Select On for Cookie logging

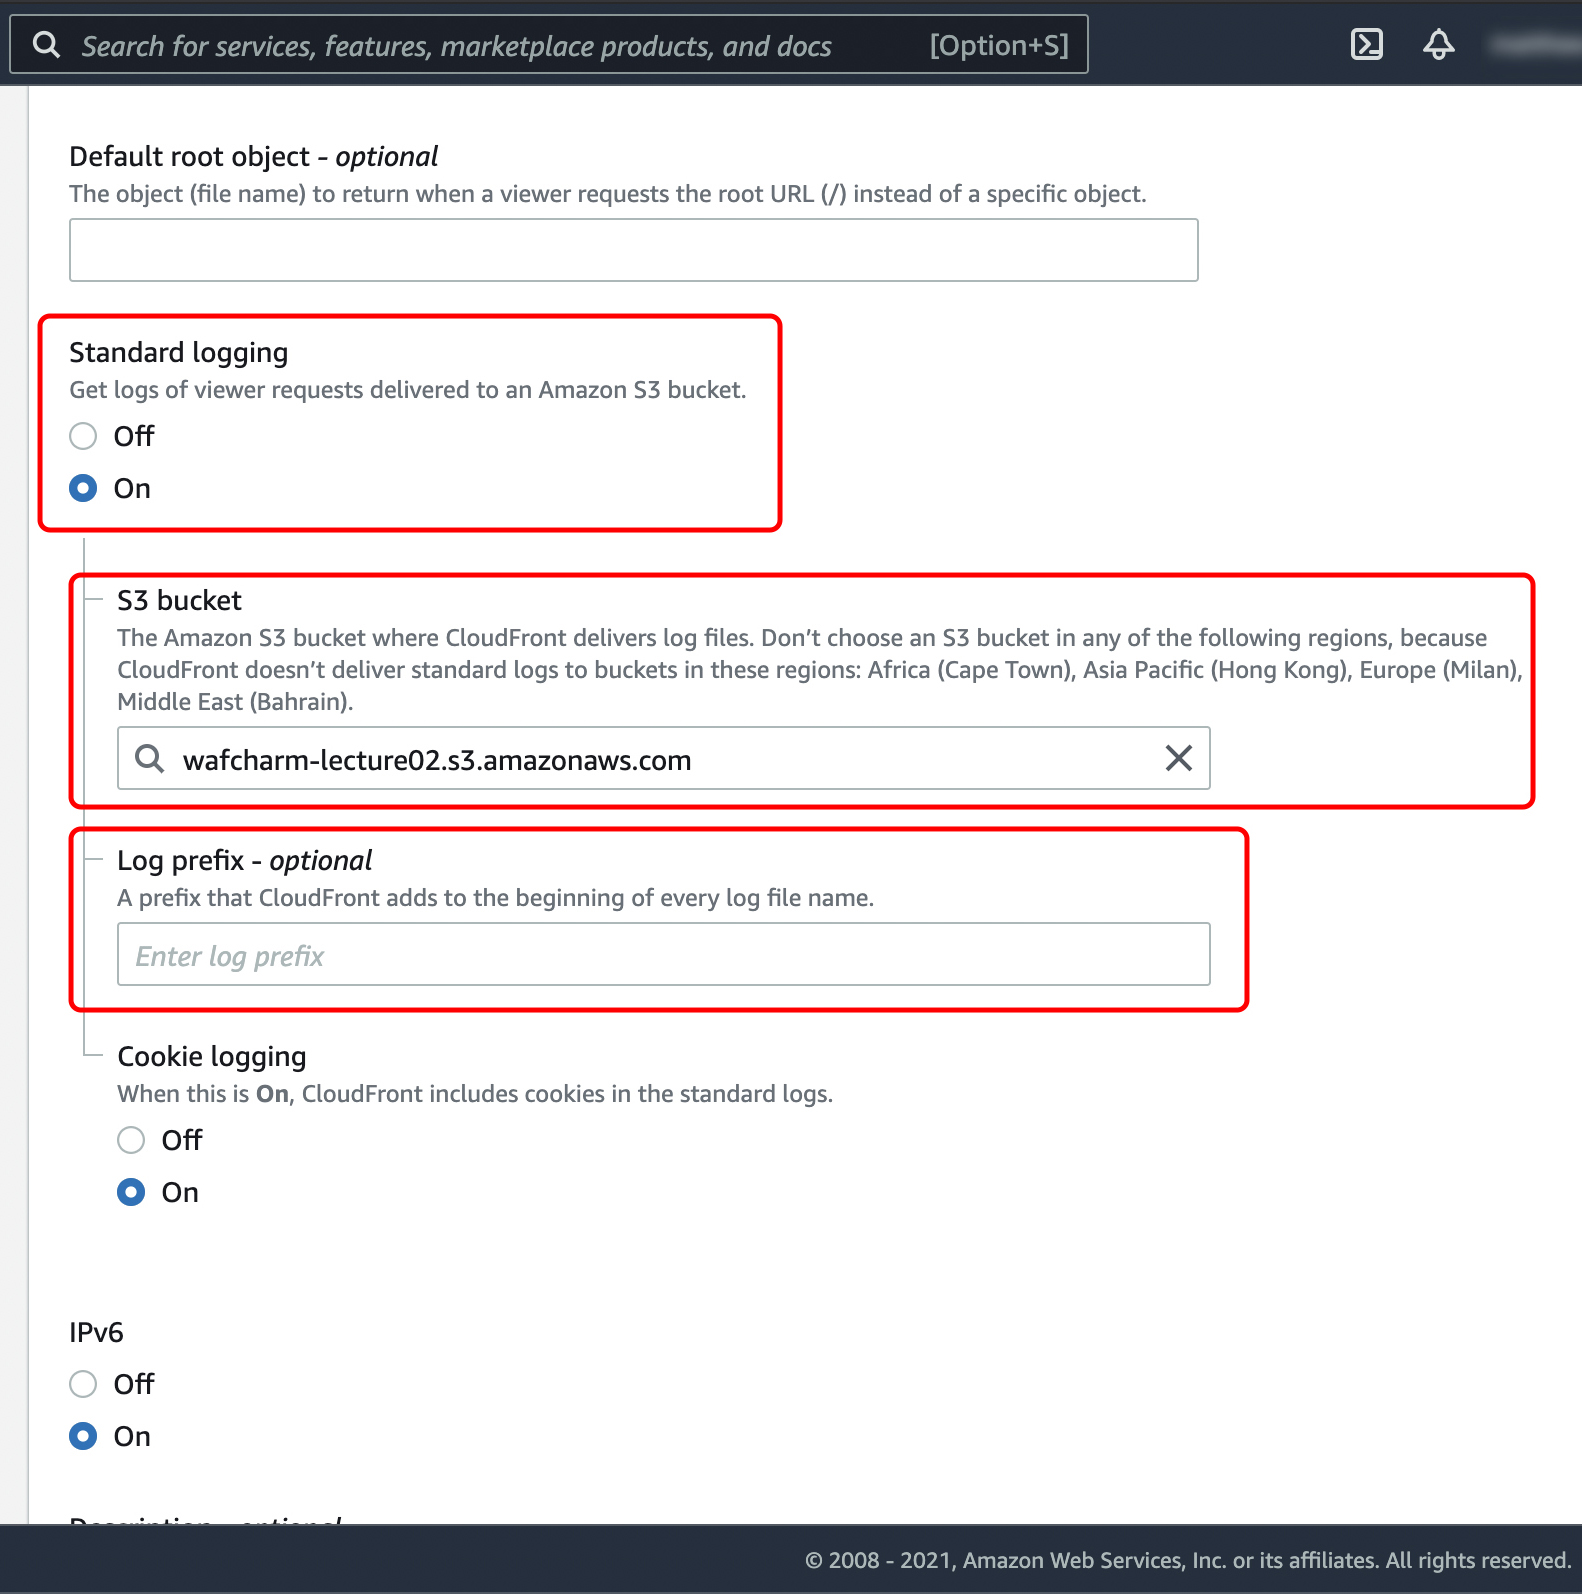[x=131, y=1192]
